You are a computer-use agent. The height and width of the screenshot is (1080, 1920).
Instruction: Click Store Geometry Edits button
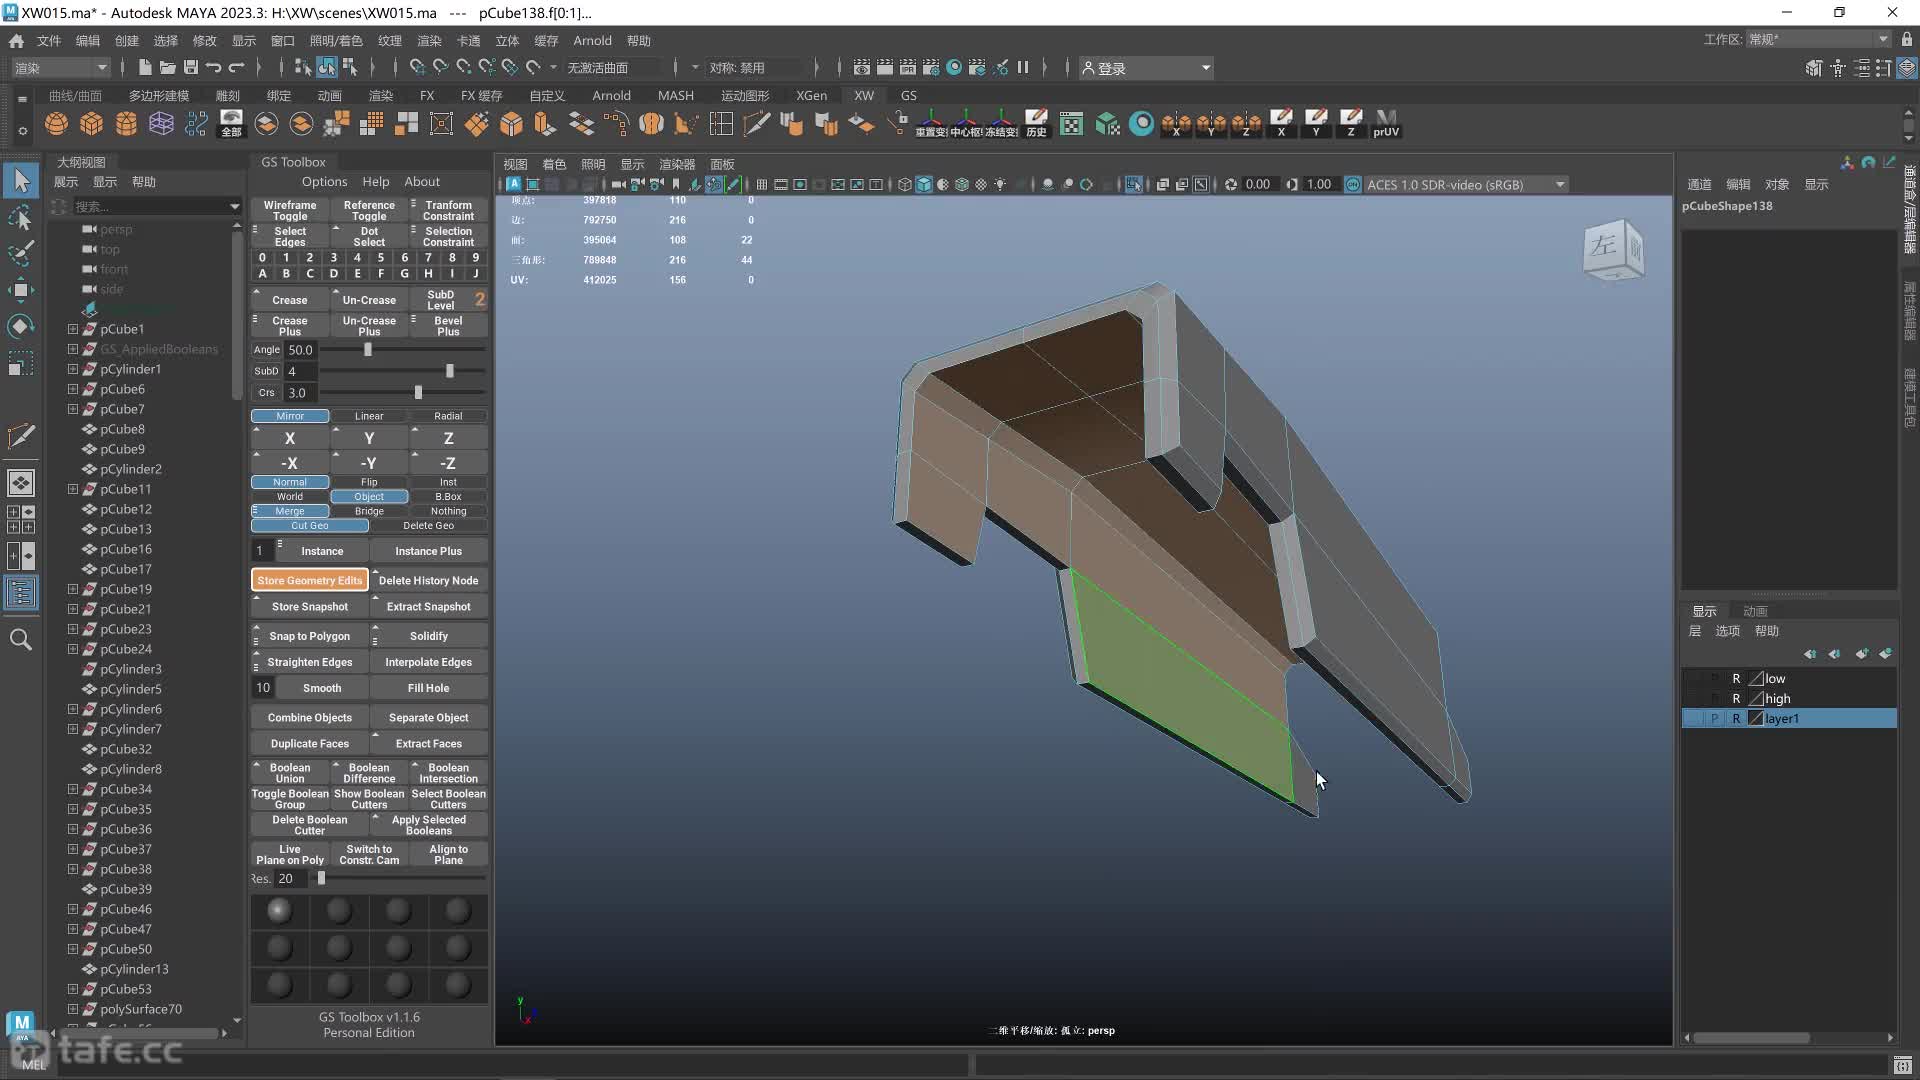pos(309,580)
